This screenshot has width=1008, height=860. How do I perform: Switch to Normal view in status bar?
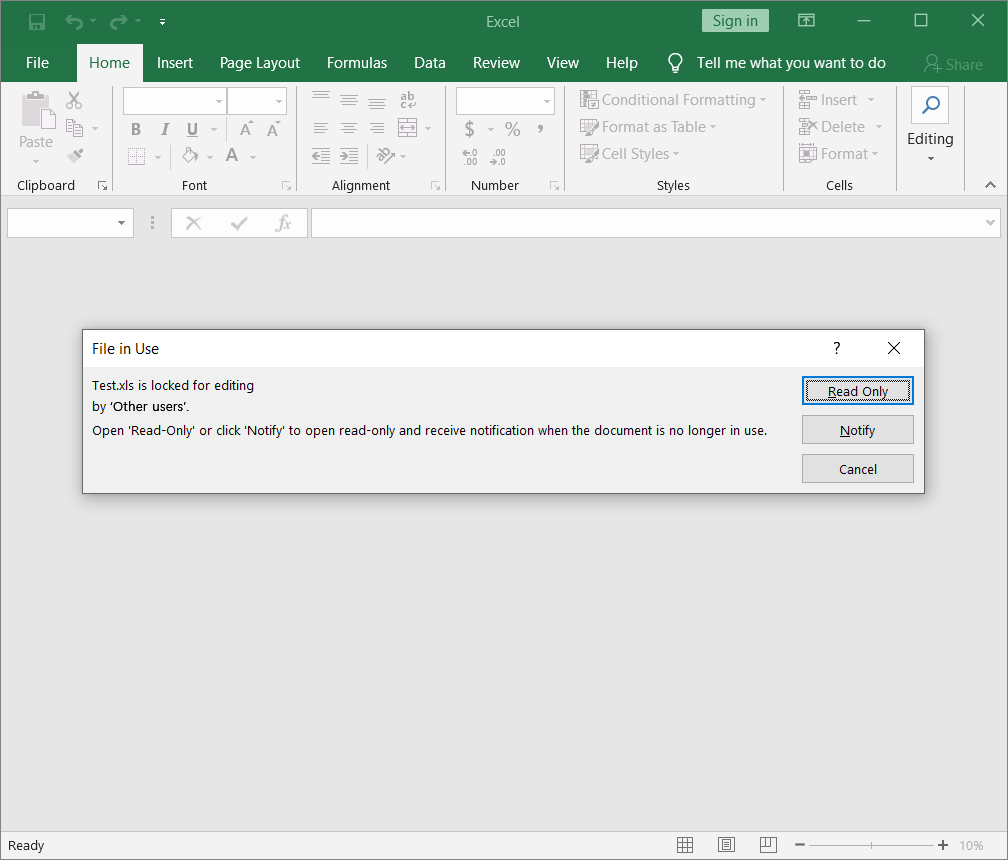(x=685, y=845)
